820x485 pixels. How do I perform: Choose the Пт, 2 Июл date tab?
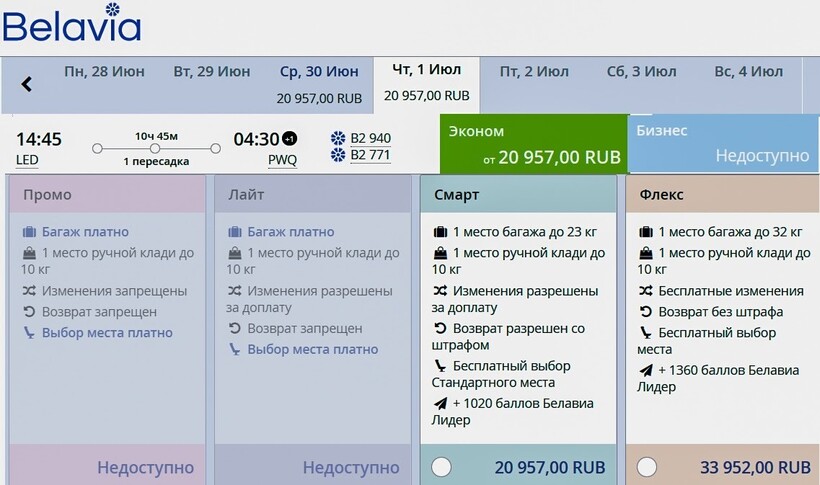pos(534,72)
